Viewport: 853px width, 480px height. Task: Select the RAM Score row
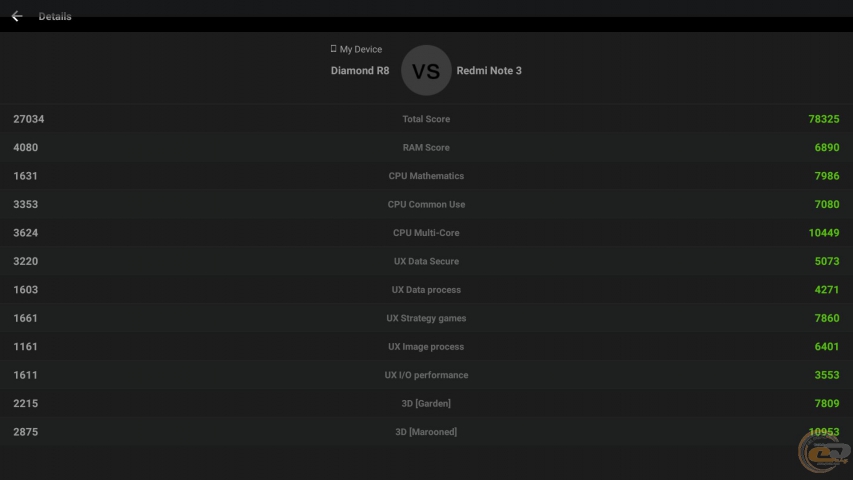(426, 148)
